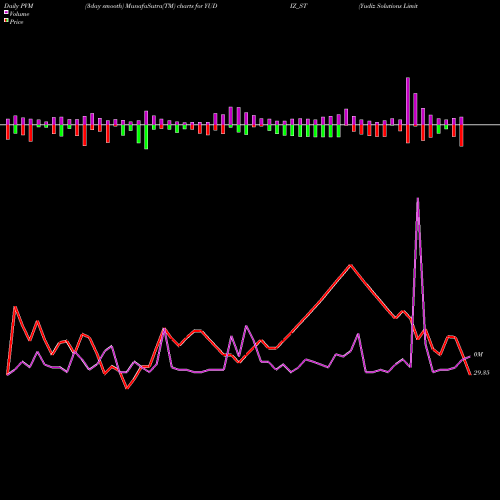Click the Price legend color swatch
This screenshot has height=500, width=500.
(x=6, y=21)
